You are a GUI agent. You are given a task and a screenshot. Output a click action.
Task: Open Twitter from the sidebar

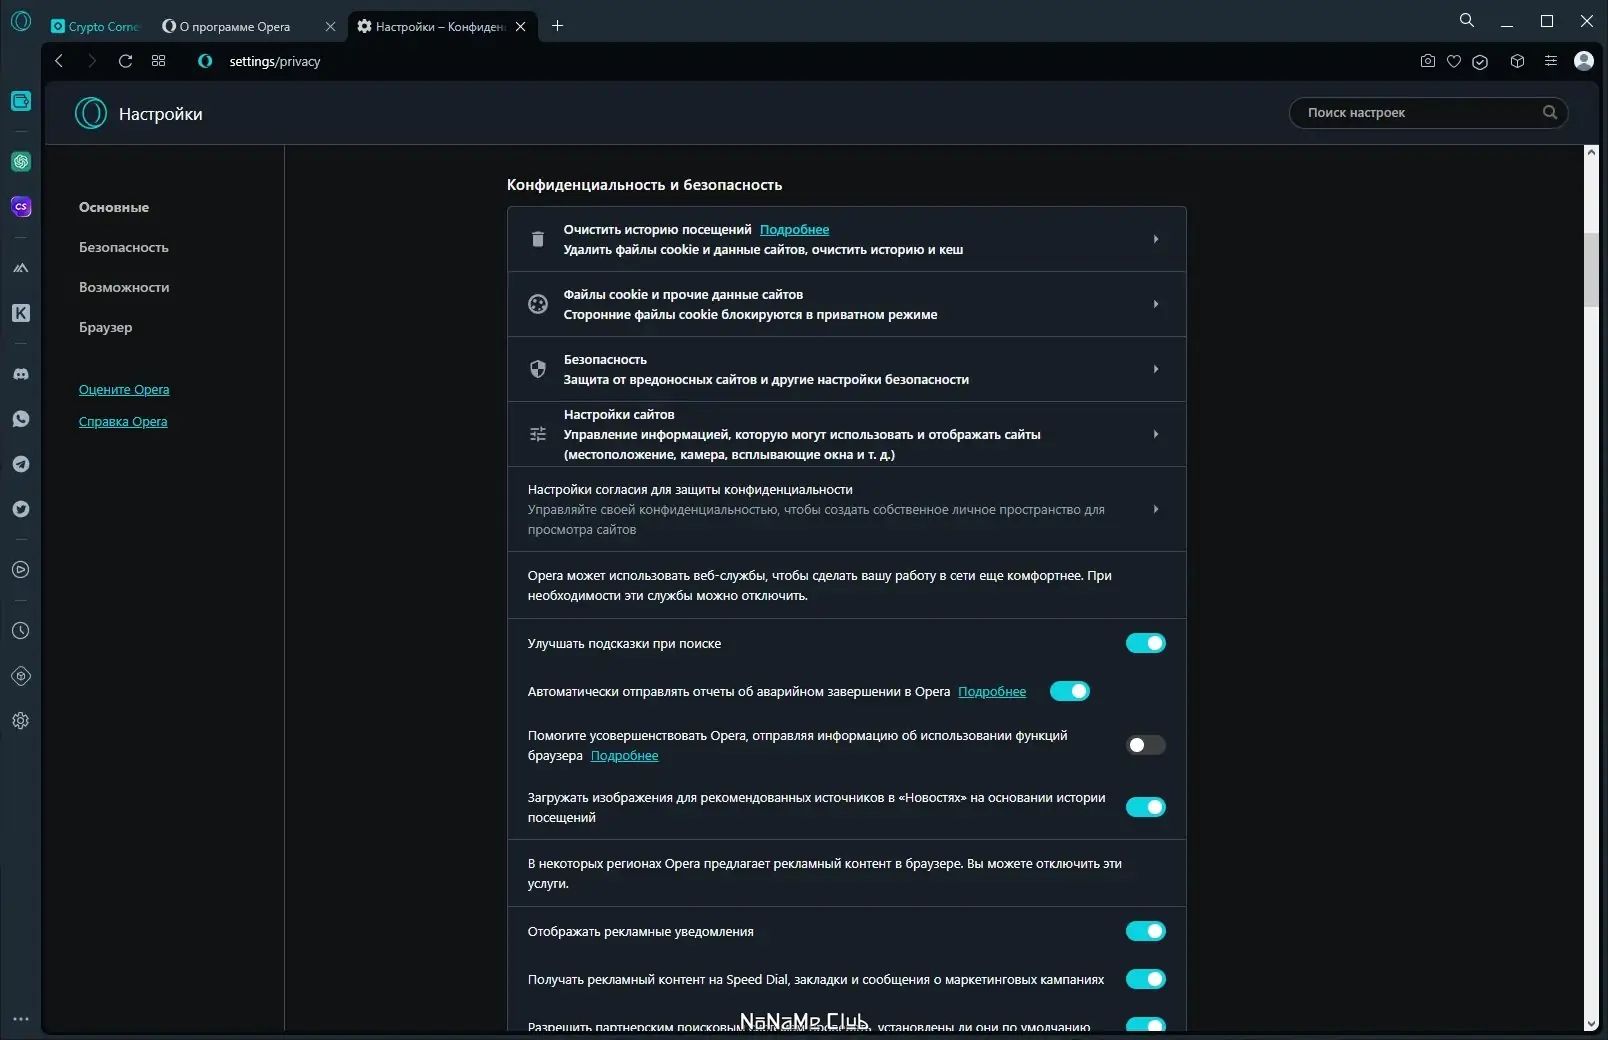(21, 509)
